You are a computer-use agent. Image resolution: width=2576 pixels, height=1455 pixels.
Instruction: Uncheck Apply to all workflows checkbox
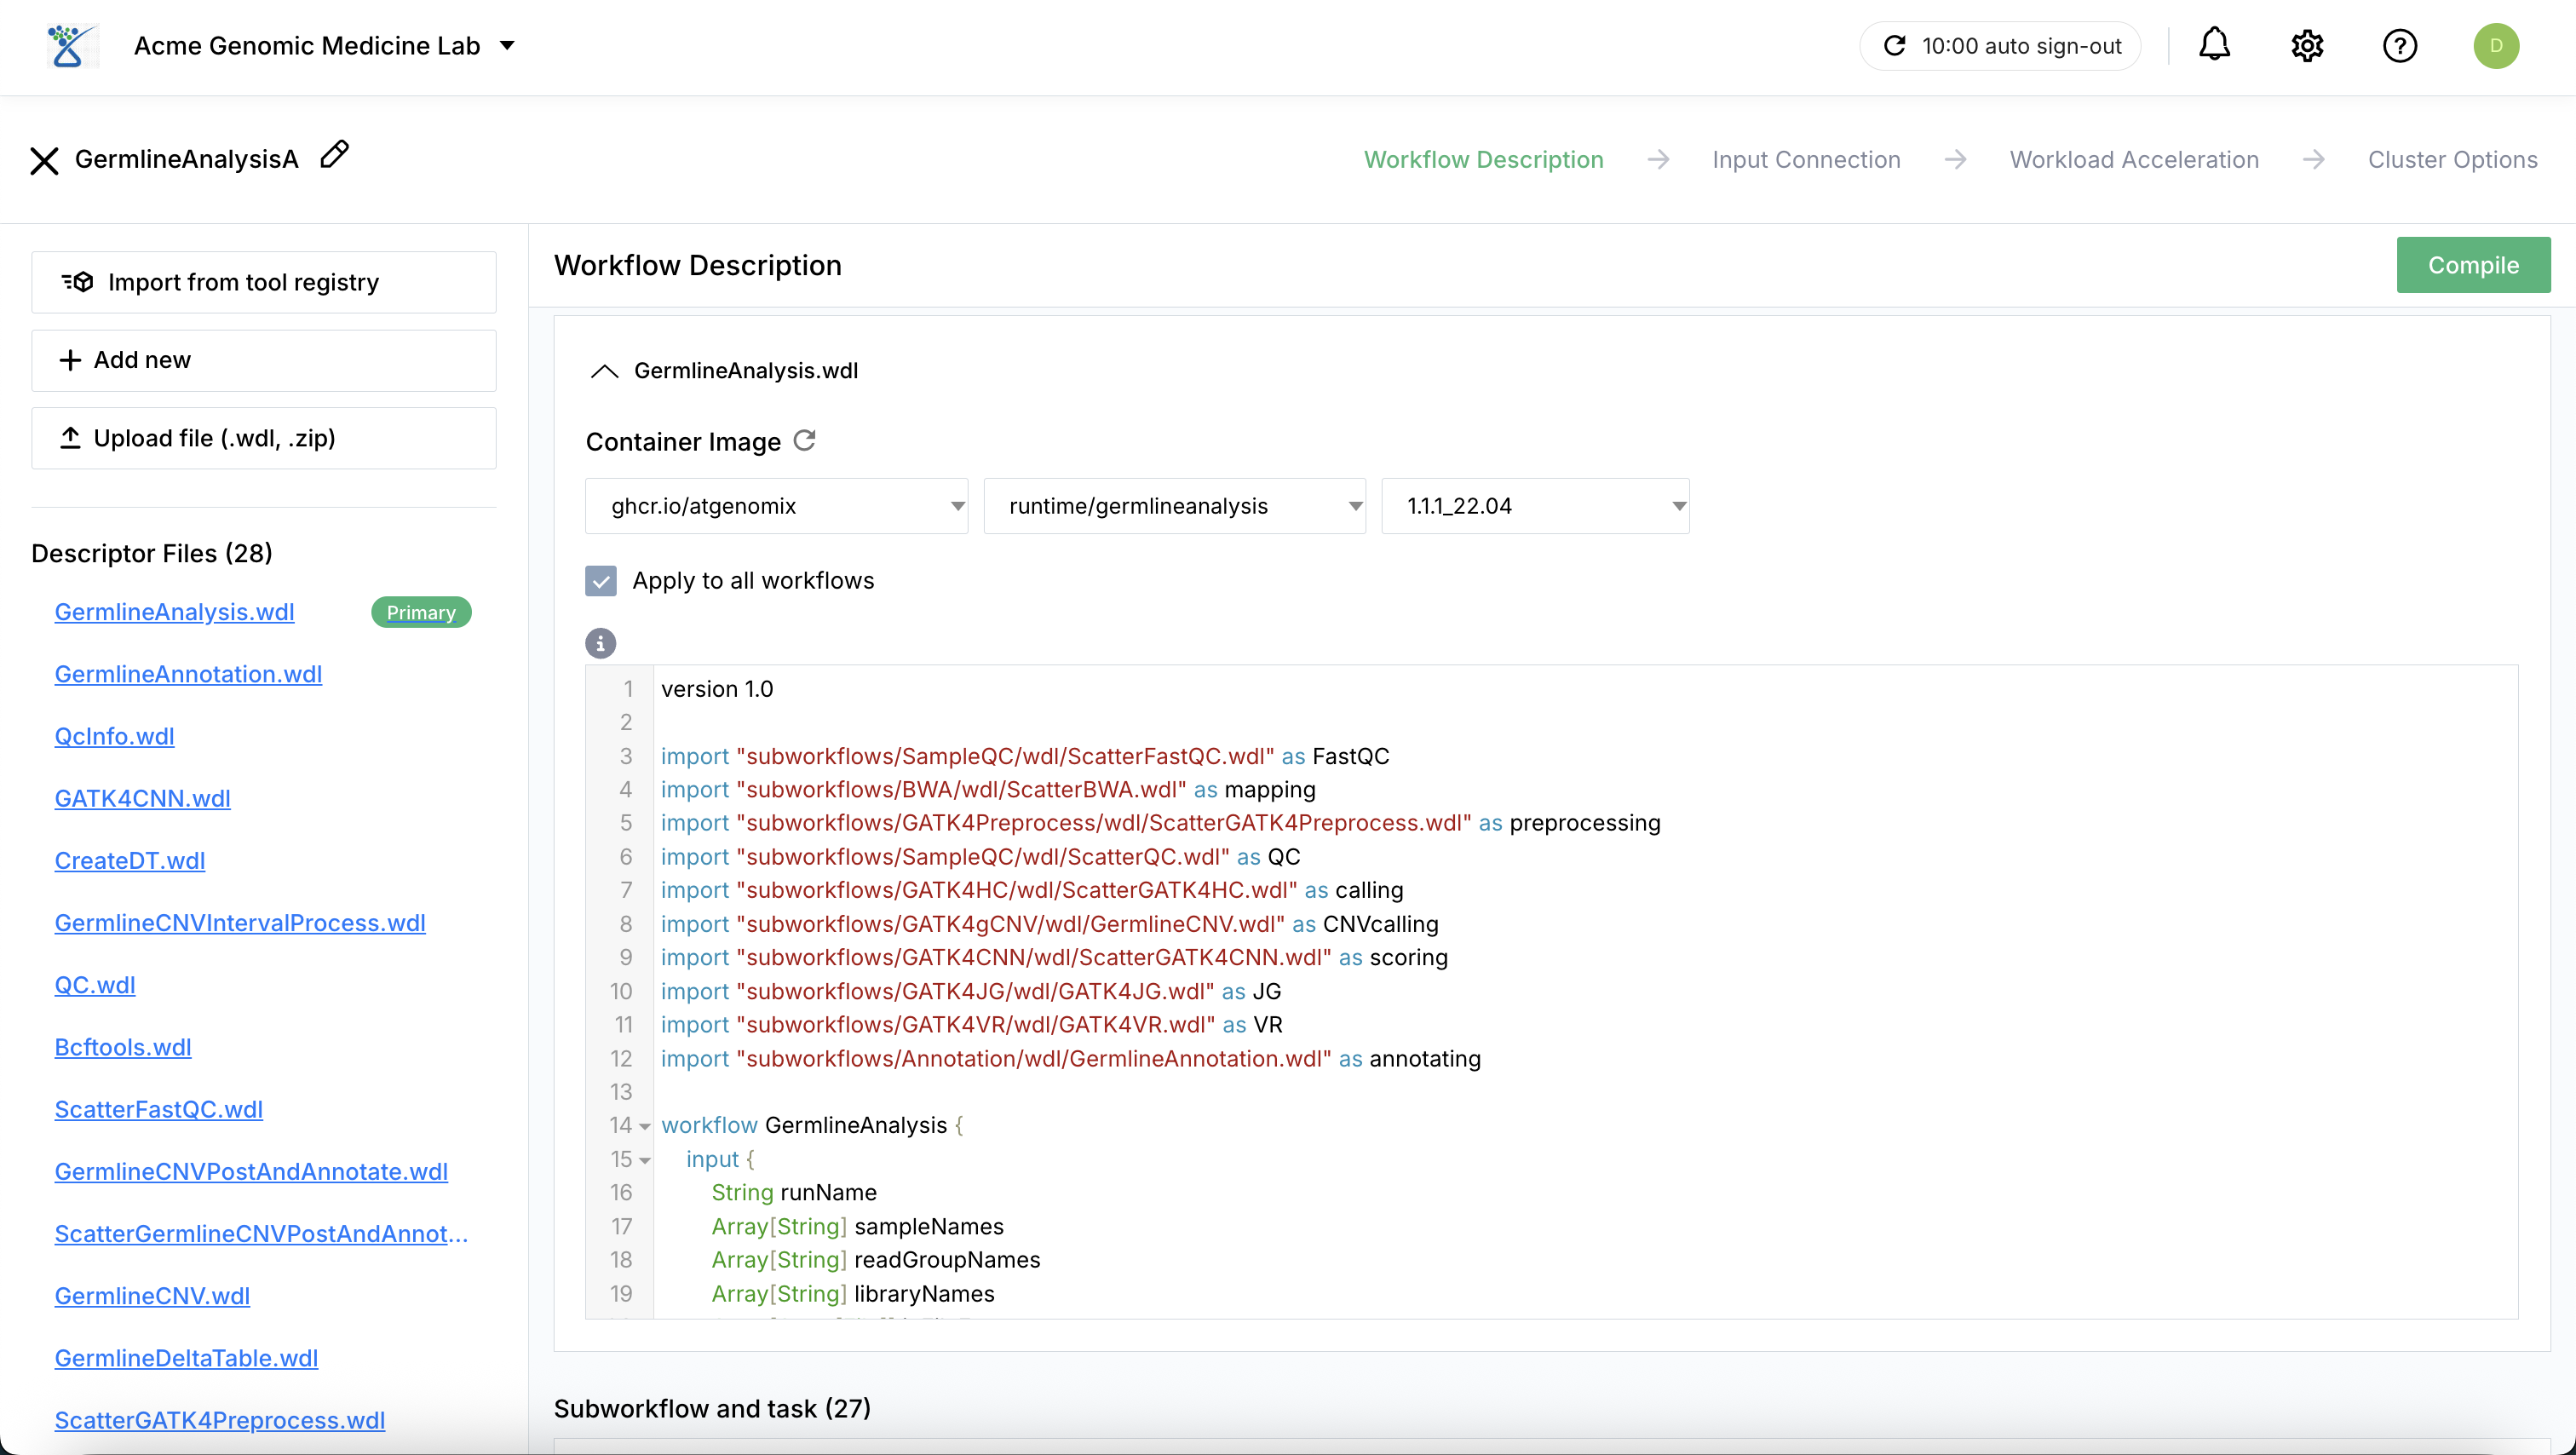(601, 581)
